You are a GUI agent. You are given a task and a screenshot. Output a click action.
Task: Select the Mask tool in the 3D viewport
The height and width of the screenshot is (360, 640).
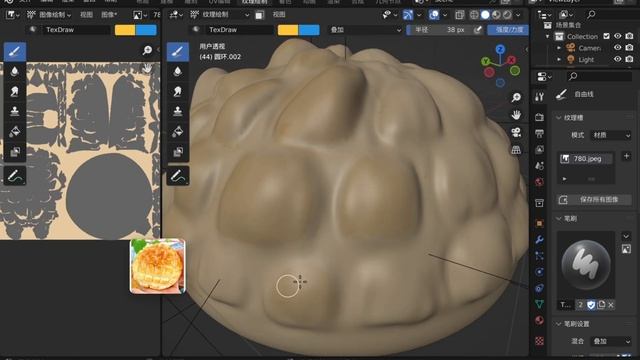(x=178, y=152)
